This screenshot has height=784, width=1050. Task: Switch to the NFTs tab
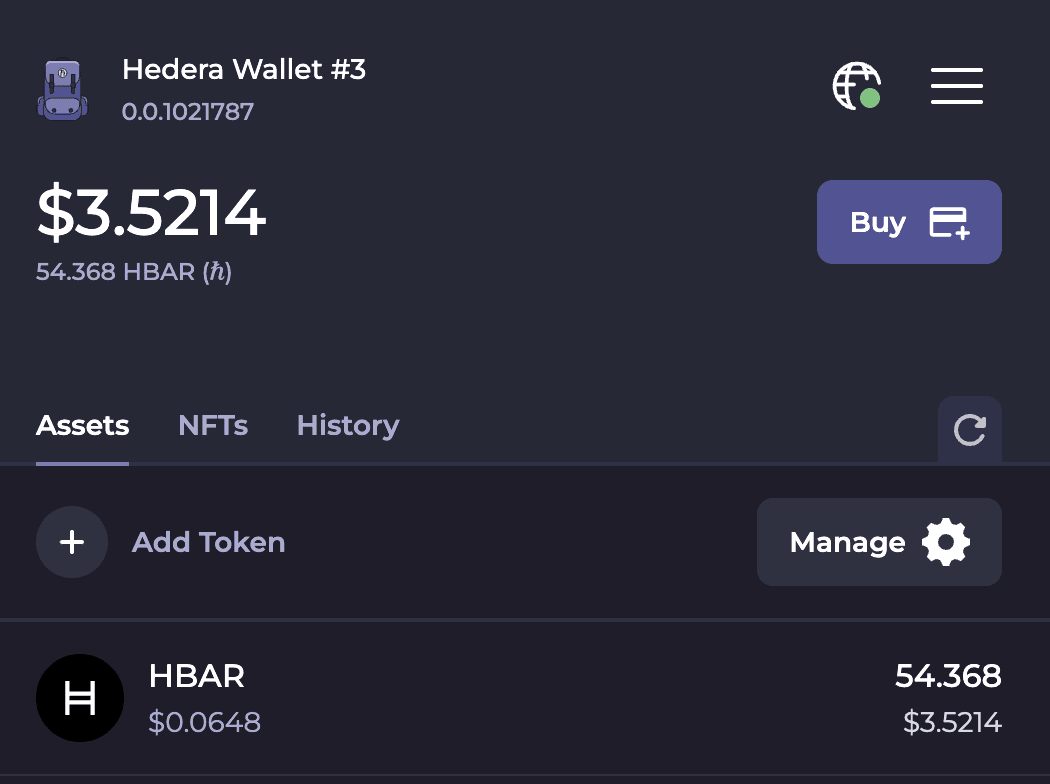tap(213, 426)
